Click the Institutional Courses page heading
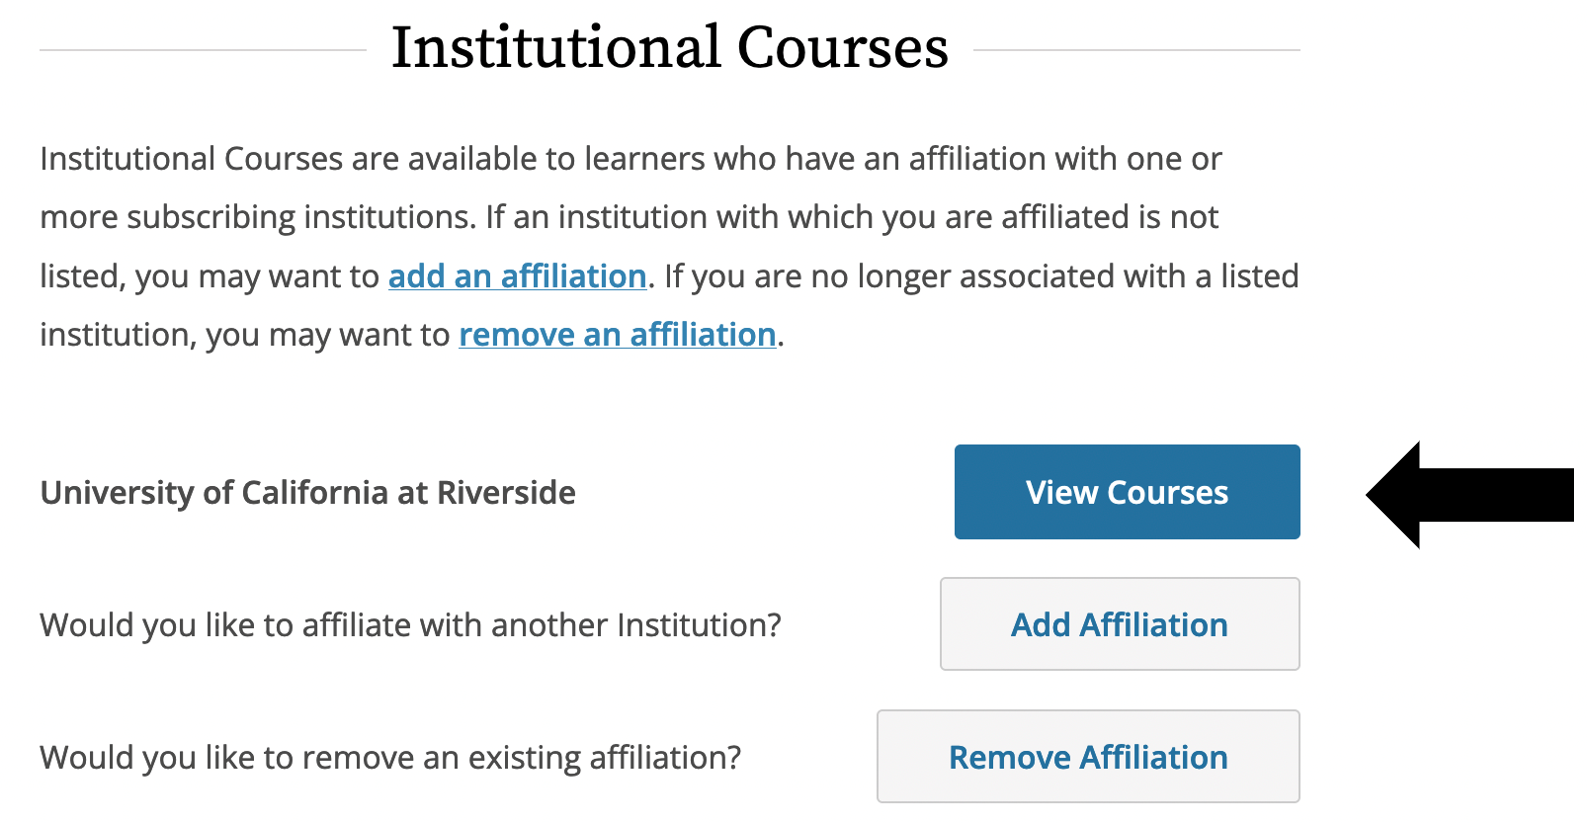Viewport: 1587px width, 823px height. [x=669, y=47]
